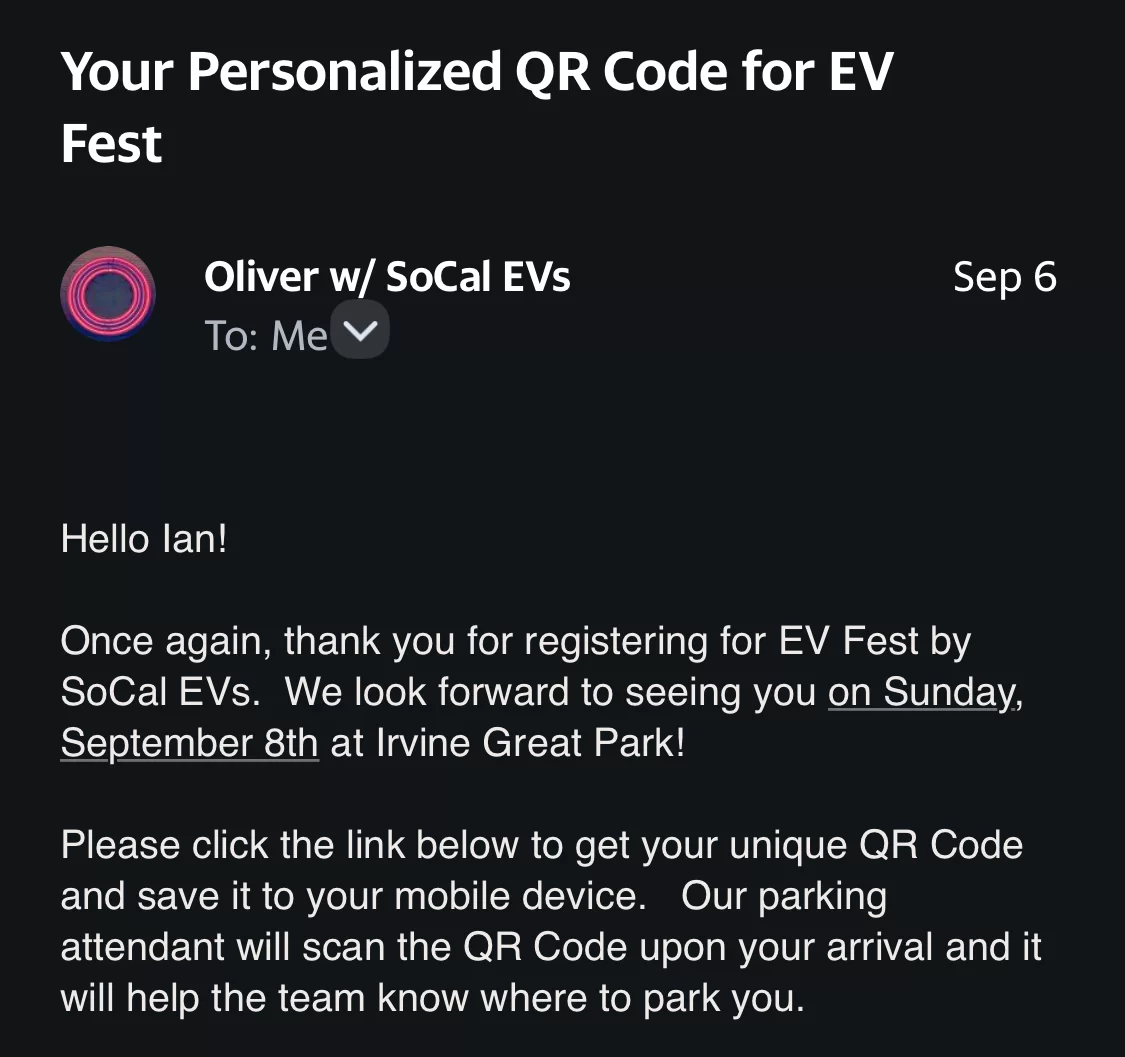This screenshot has width=1125, height=1057.
Task: Click the phrase 'upon your arrival' in the body
Action: (786, 948)
